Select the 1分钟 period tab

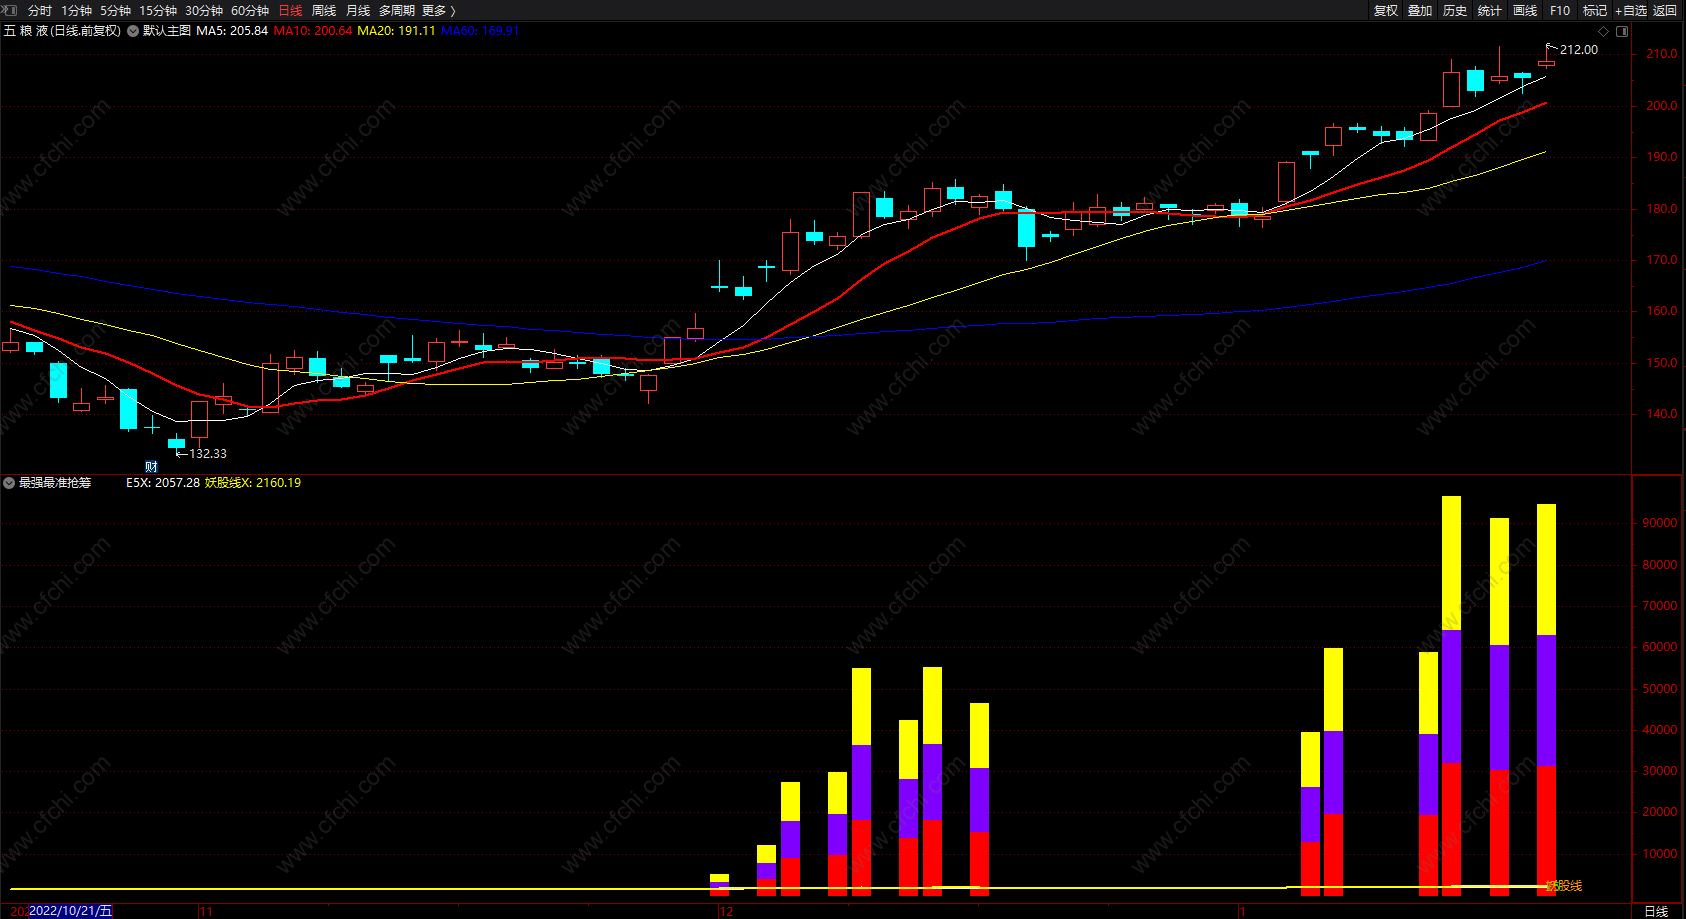(x=76, y=10)
